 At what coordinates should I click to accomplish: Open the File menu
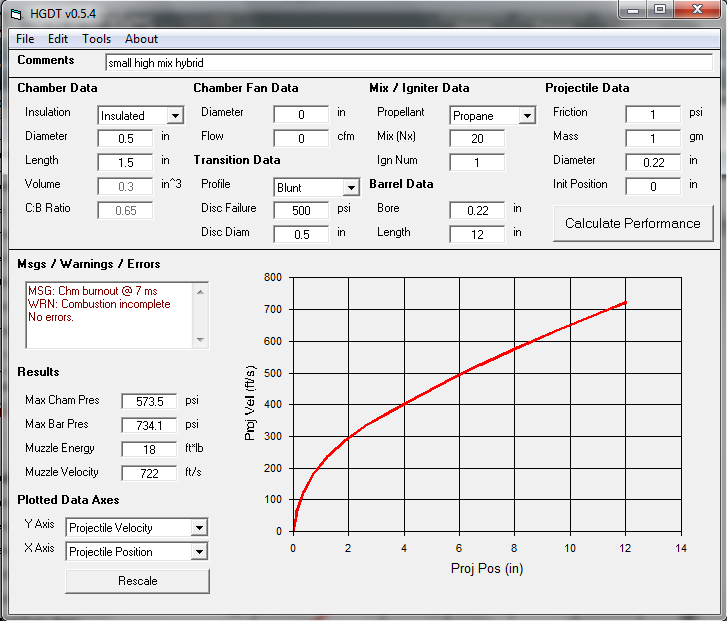25,39
